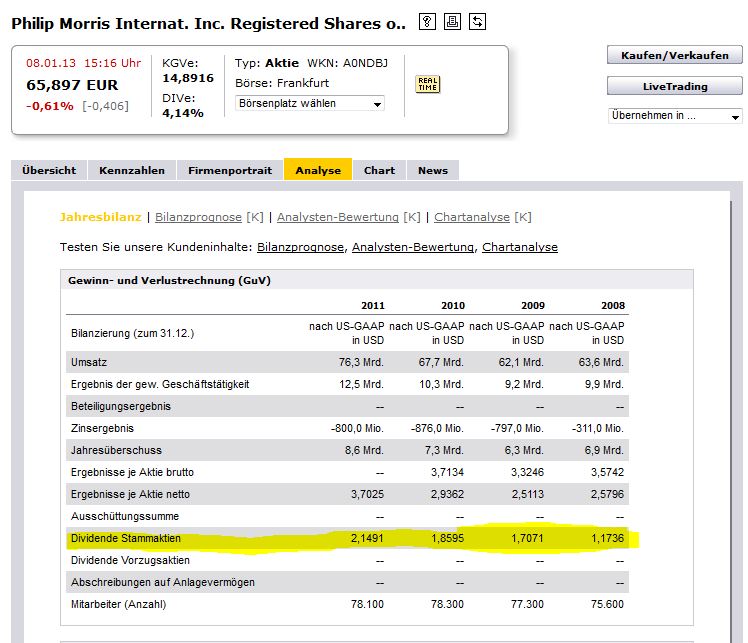Open the Bilanzprognose link in the sub-navigation
The height and width of the screenshot is (643, 748).
[x=198, y=217]
